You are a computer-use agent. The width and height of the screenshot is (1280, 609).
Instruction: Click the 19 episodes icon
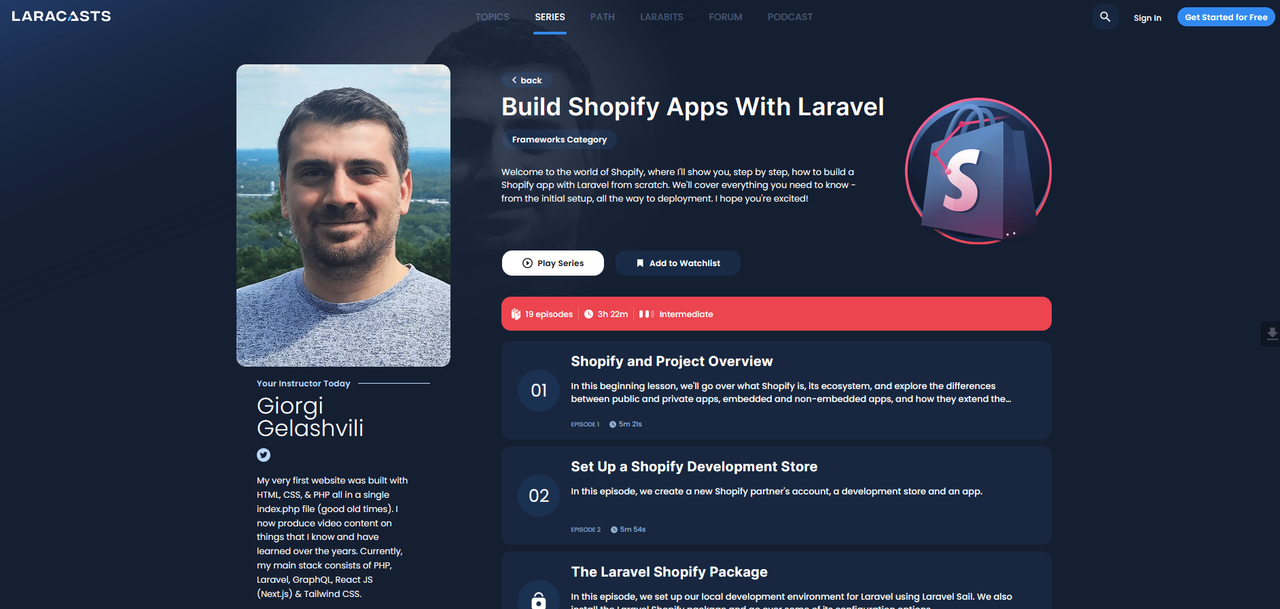coord(516,314)
